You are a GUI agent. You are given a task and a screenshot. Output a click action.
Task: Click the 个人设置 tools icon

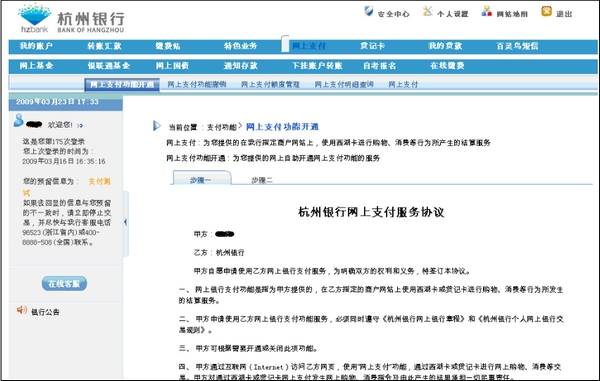pyautogui.click(x=427, y=11)
